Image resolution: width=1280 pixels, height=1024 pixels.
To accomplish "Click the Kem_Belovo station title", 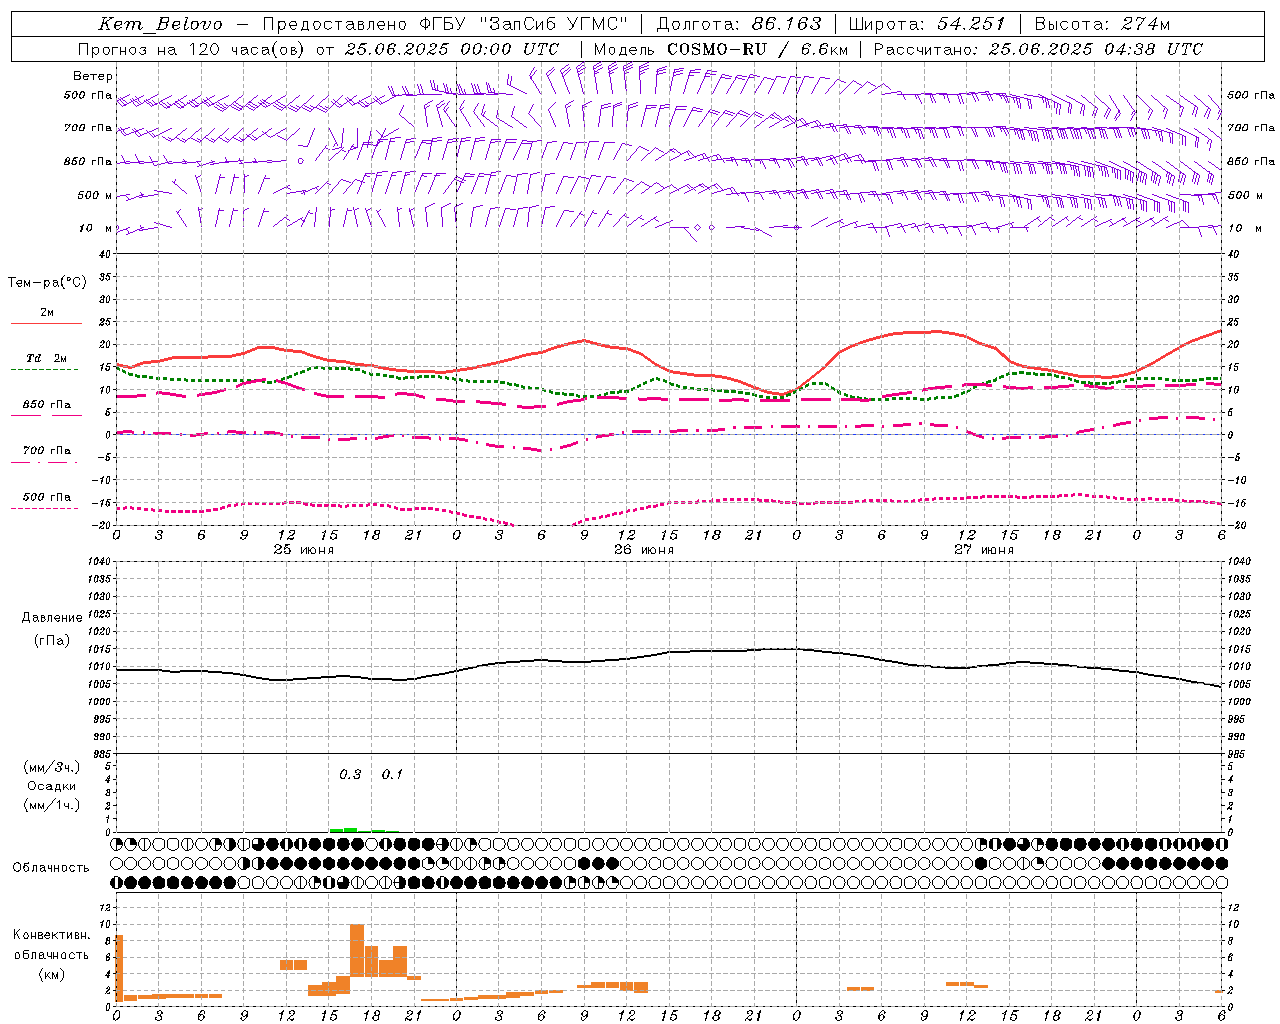I will pos(160,24).
